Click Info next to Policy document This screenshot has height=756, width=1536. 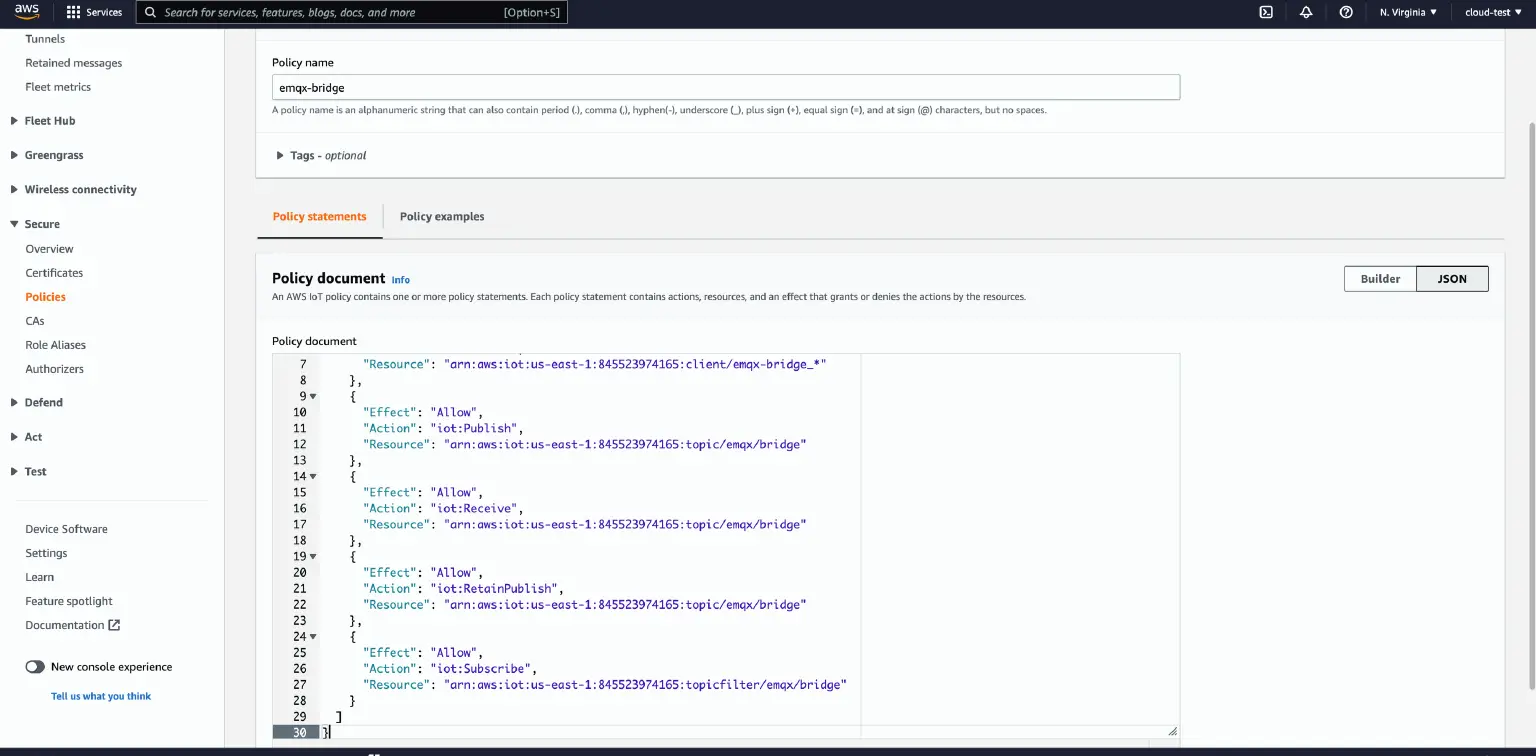point(400,280)
